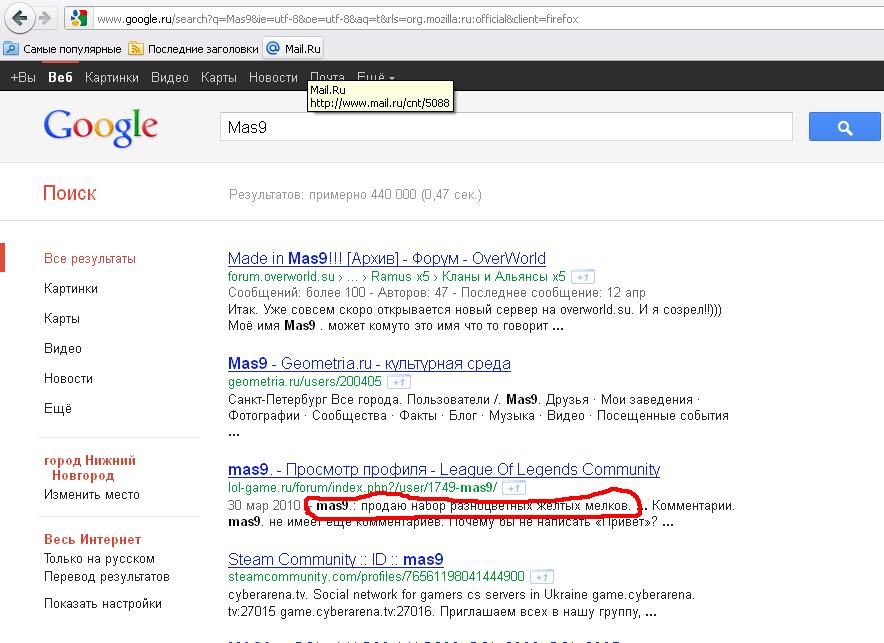
Task: Click the Google logo
Action: pos(101,127)
